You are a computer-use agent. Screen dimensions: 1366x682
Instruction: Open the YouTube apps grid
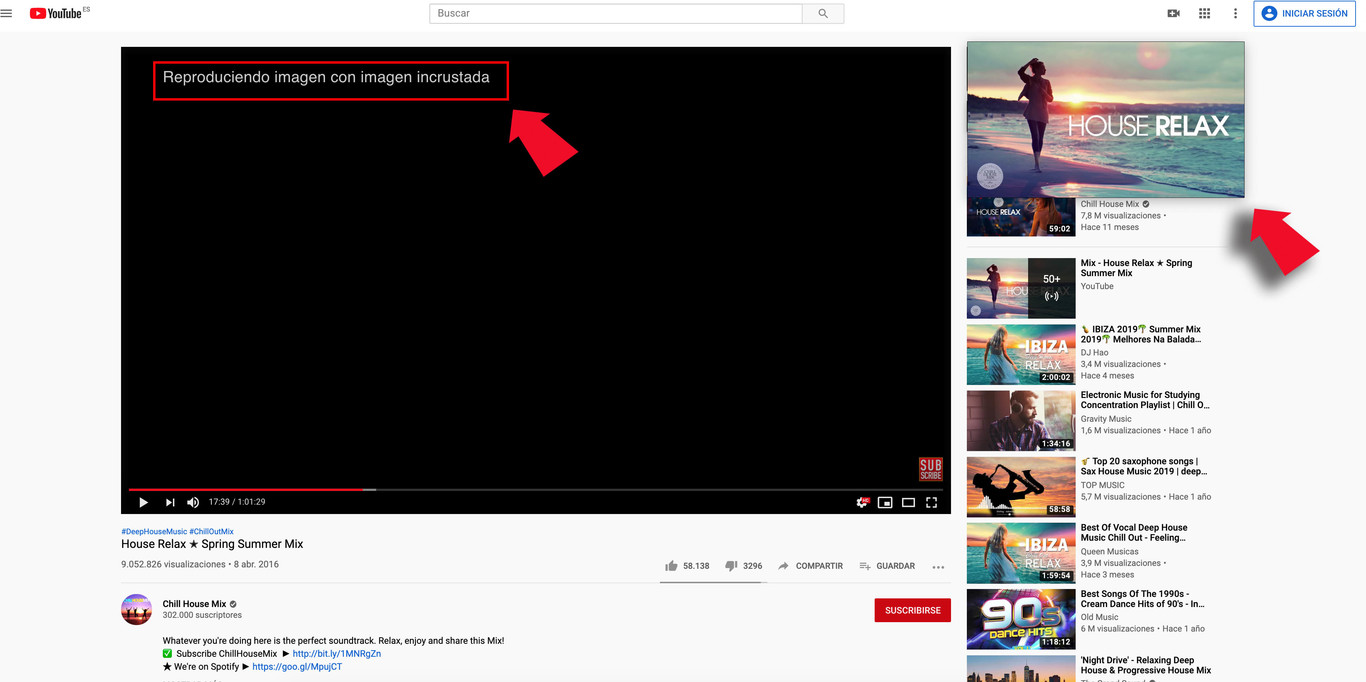pos(1204,13)
